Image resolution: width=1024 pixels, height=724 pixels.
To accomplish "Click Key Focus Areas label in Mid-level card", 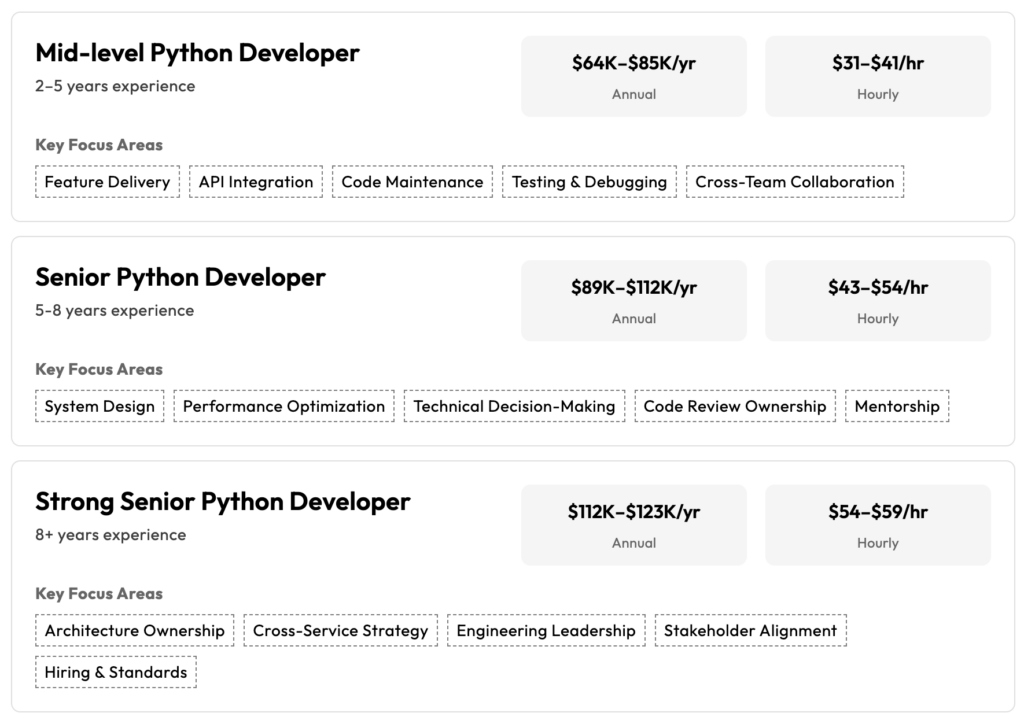I will tap(99, 145).
